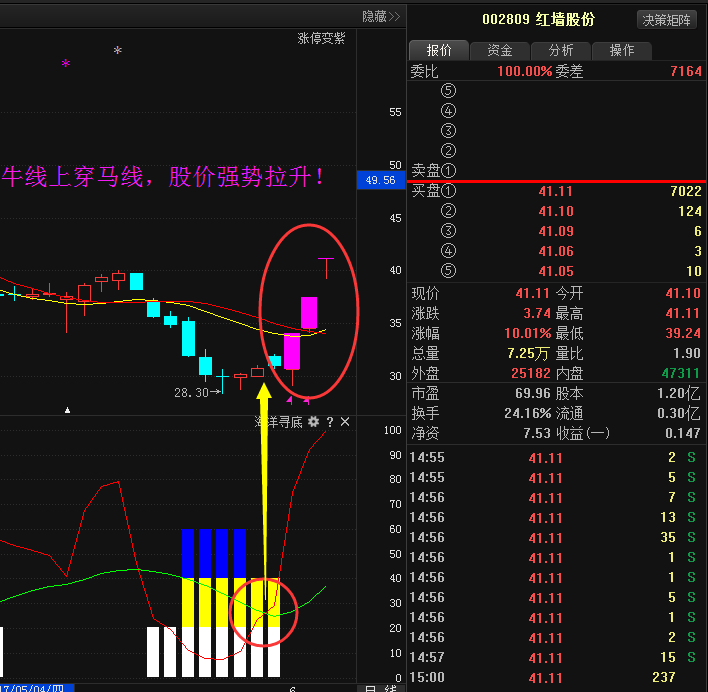
Task: Click the gray asterisk marker on chart
Action: pos(118,51)
